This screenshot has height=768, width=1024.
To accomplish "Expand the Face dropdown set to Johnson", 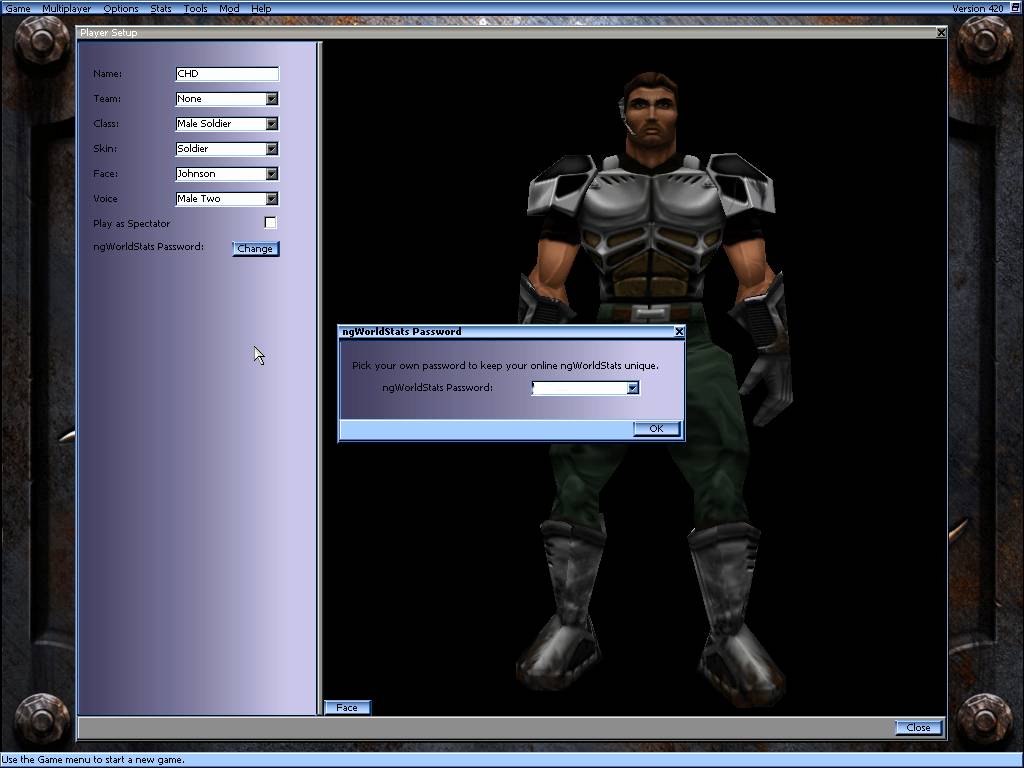I will click(x=272, y=174).
